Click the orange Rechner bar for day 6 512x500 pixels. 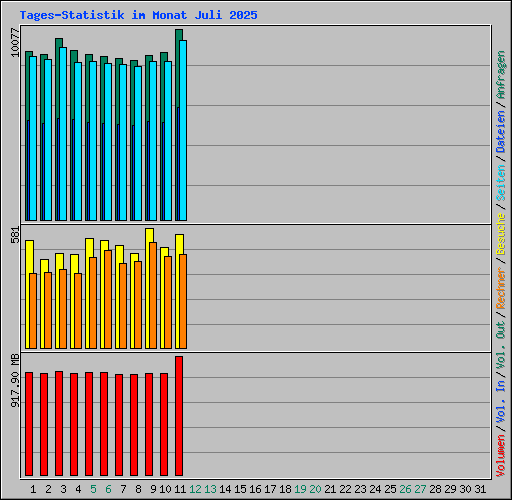click(x=108, y=299)
